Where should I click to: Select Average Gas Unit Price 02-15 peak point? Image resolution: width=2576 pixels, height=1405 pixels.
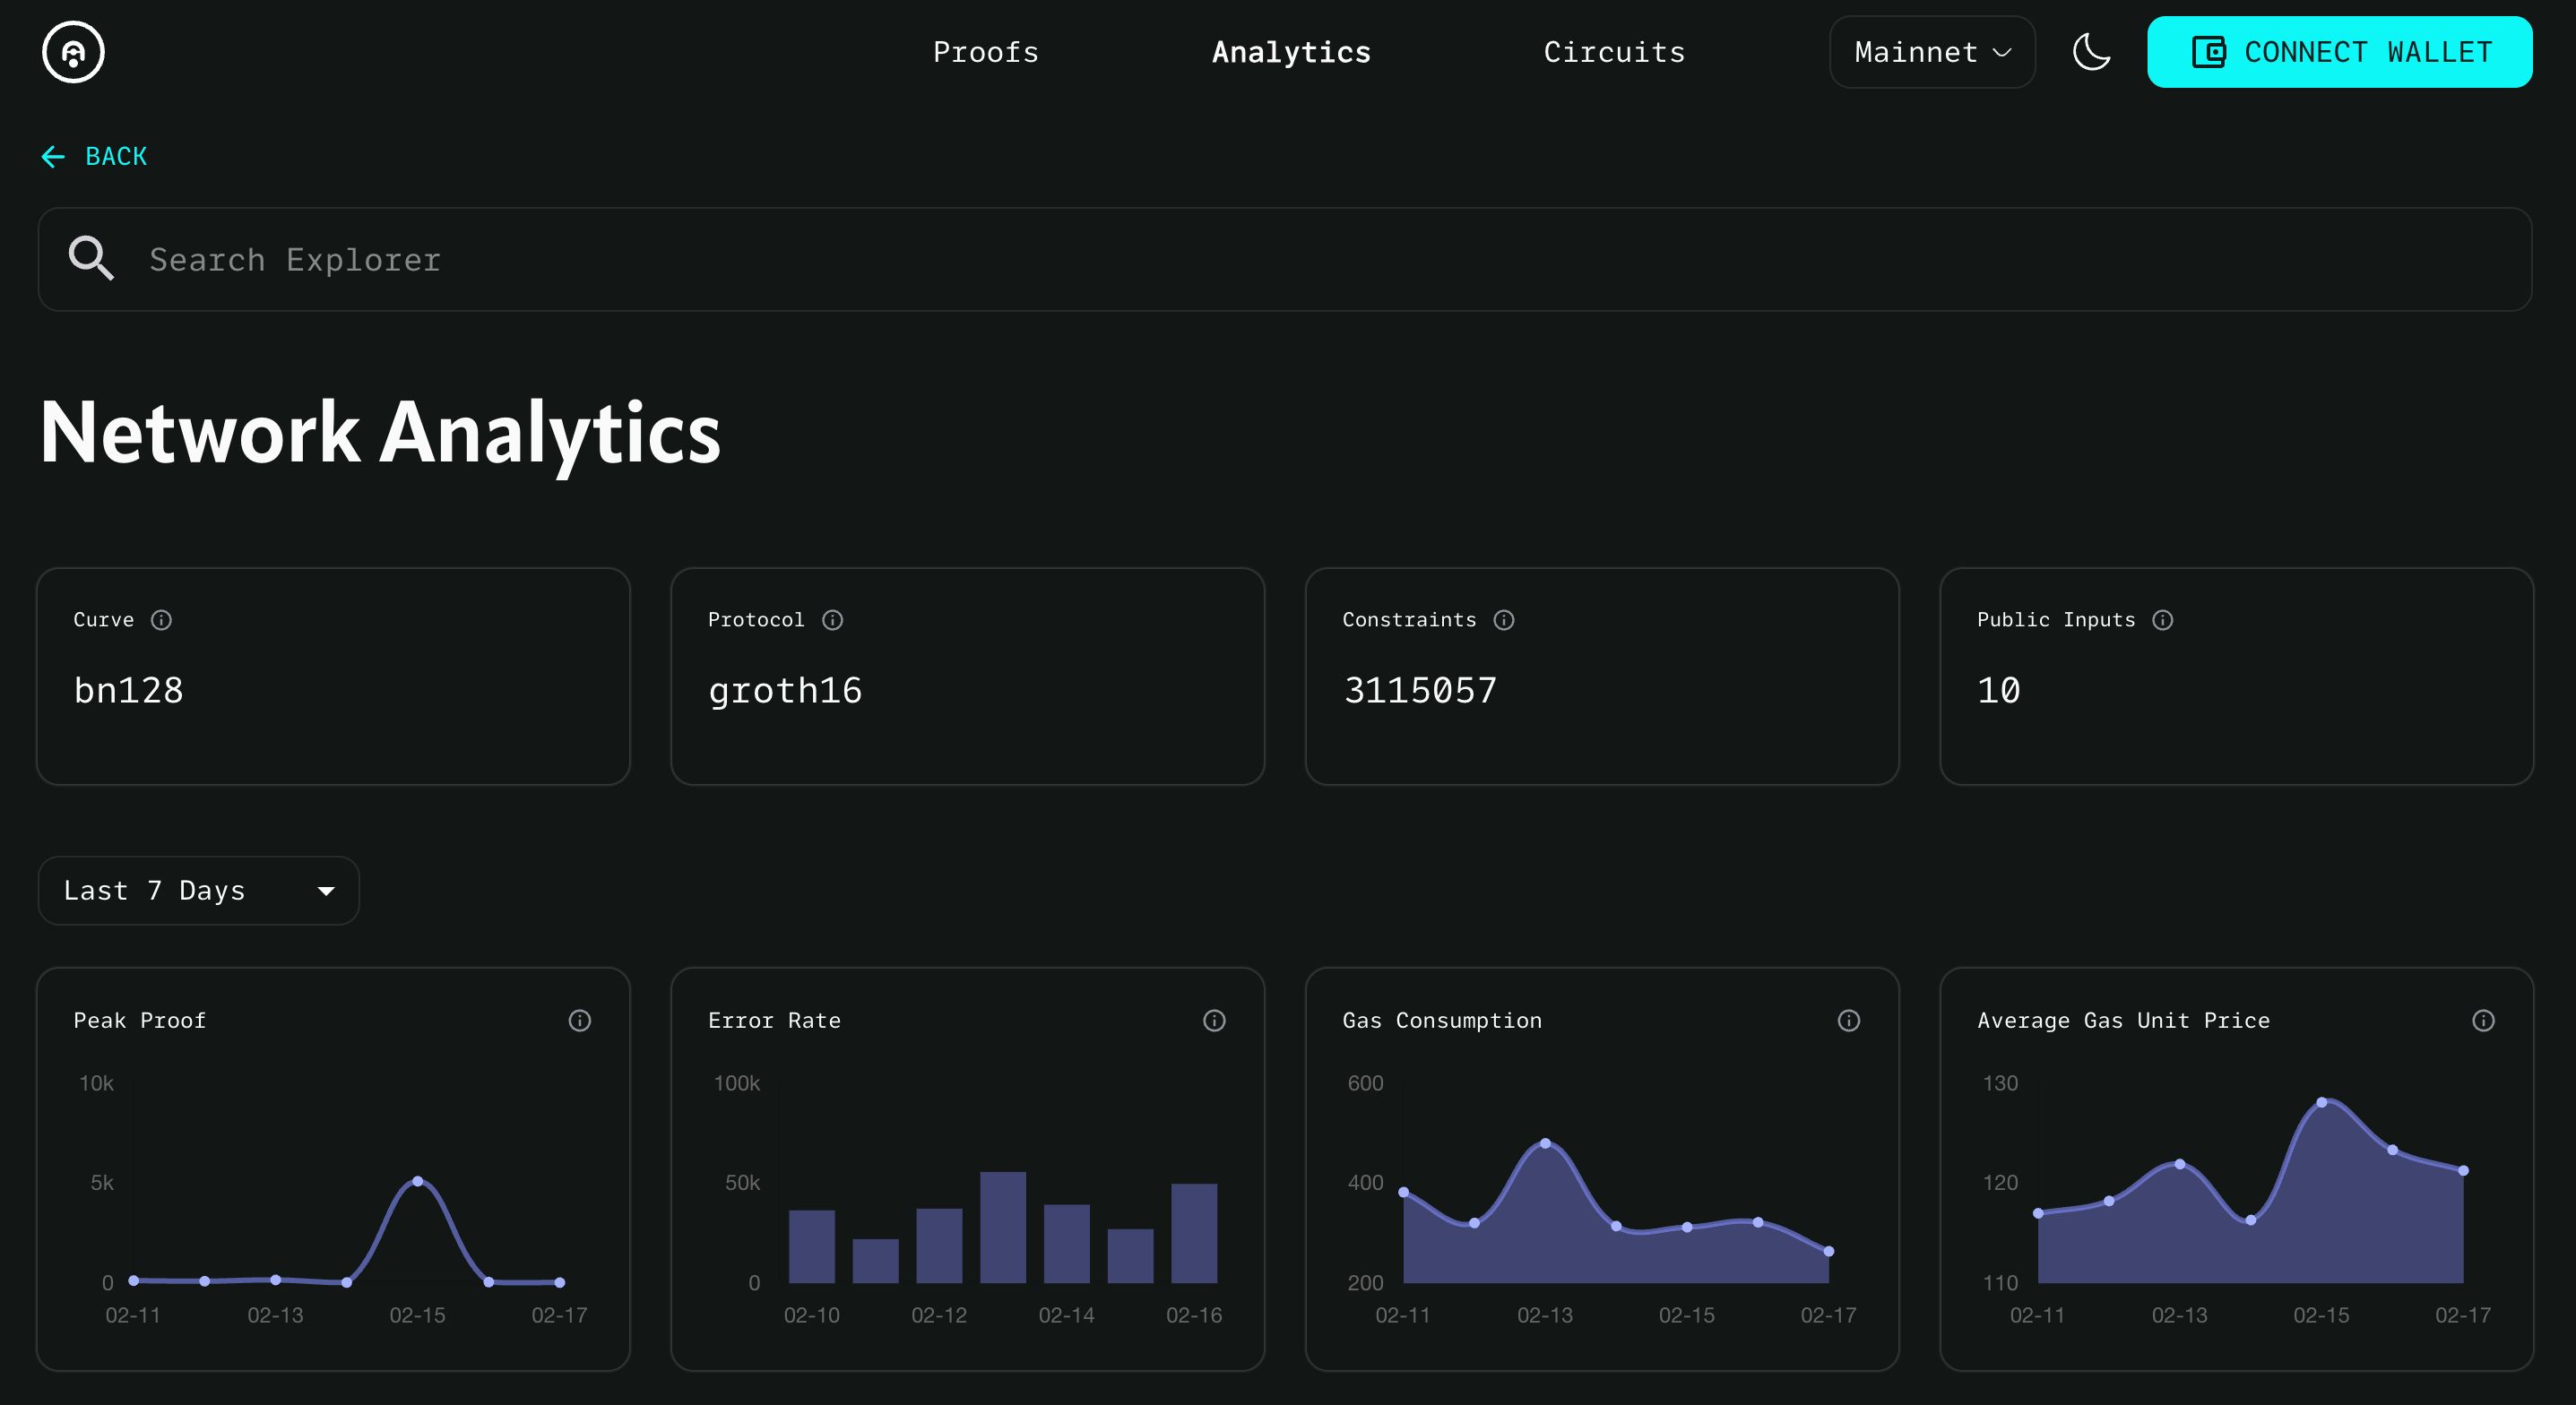[2322, 1102]
